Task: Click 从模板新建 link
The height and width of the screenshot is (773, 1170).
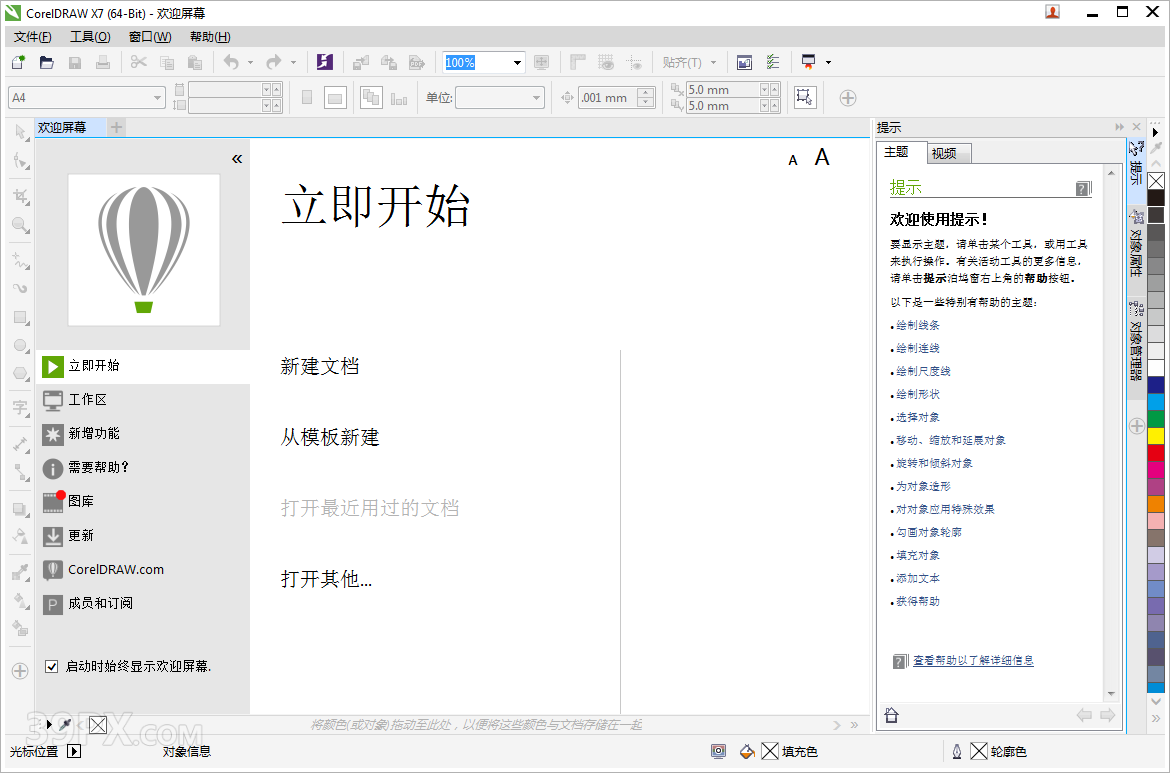Action: [x=330, y=436]
